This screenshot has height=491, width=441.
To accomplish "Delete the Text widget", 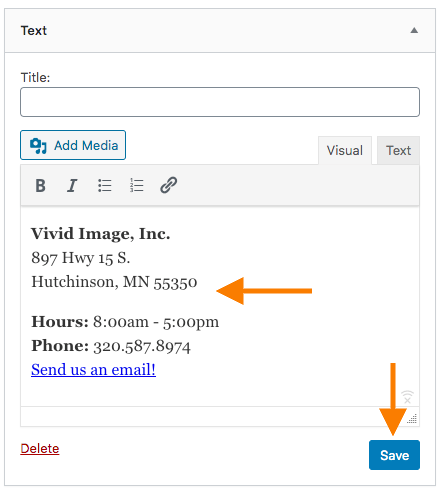I will coord(40,449).
